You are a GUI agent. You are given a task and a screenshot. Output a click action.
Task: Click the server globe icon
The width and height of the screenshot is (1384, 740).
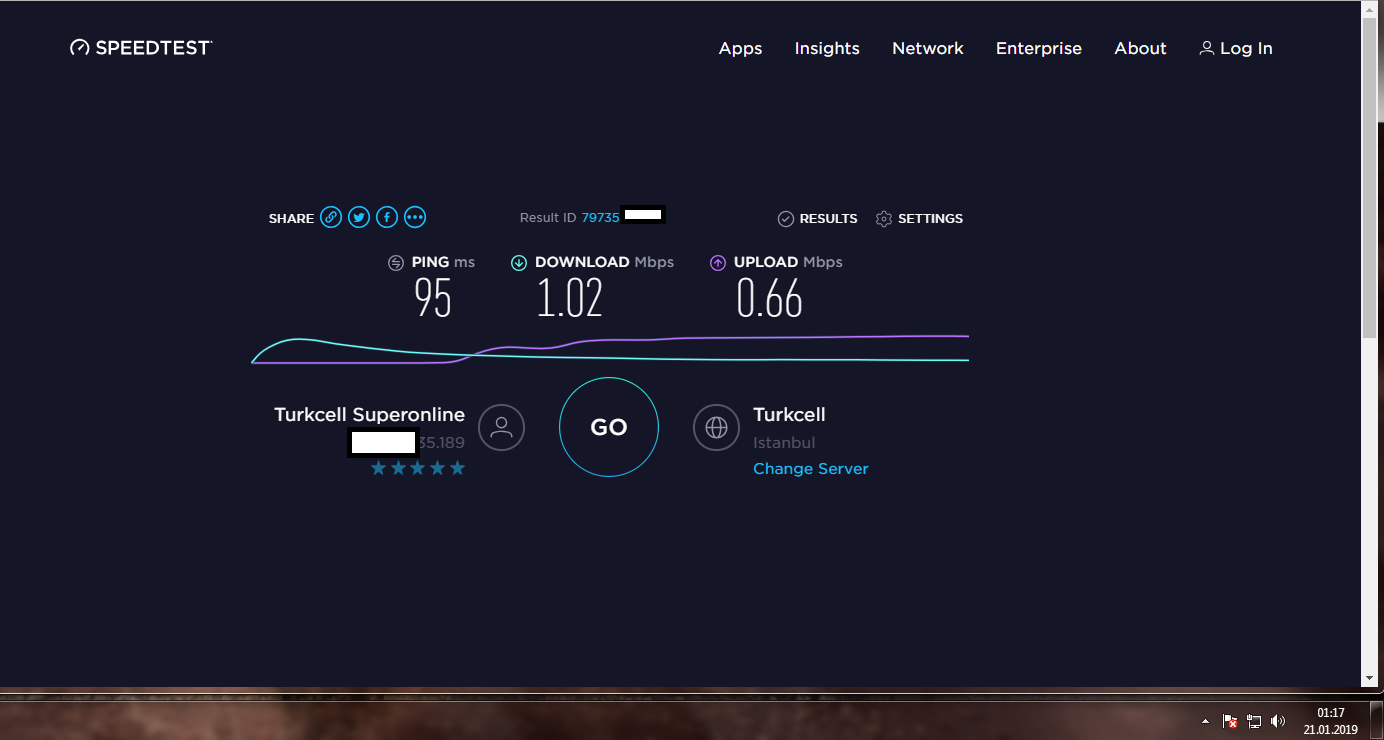click(716, 428)
